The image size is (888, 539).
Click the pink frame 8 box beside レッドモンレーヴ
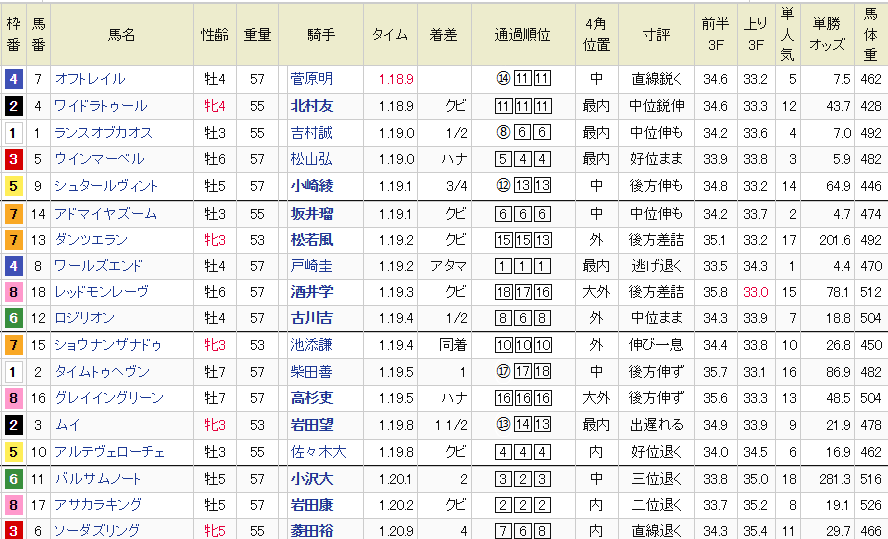13,292
